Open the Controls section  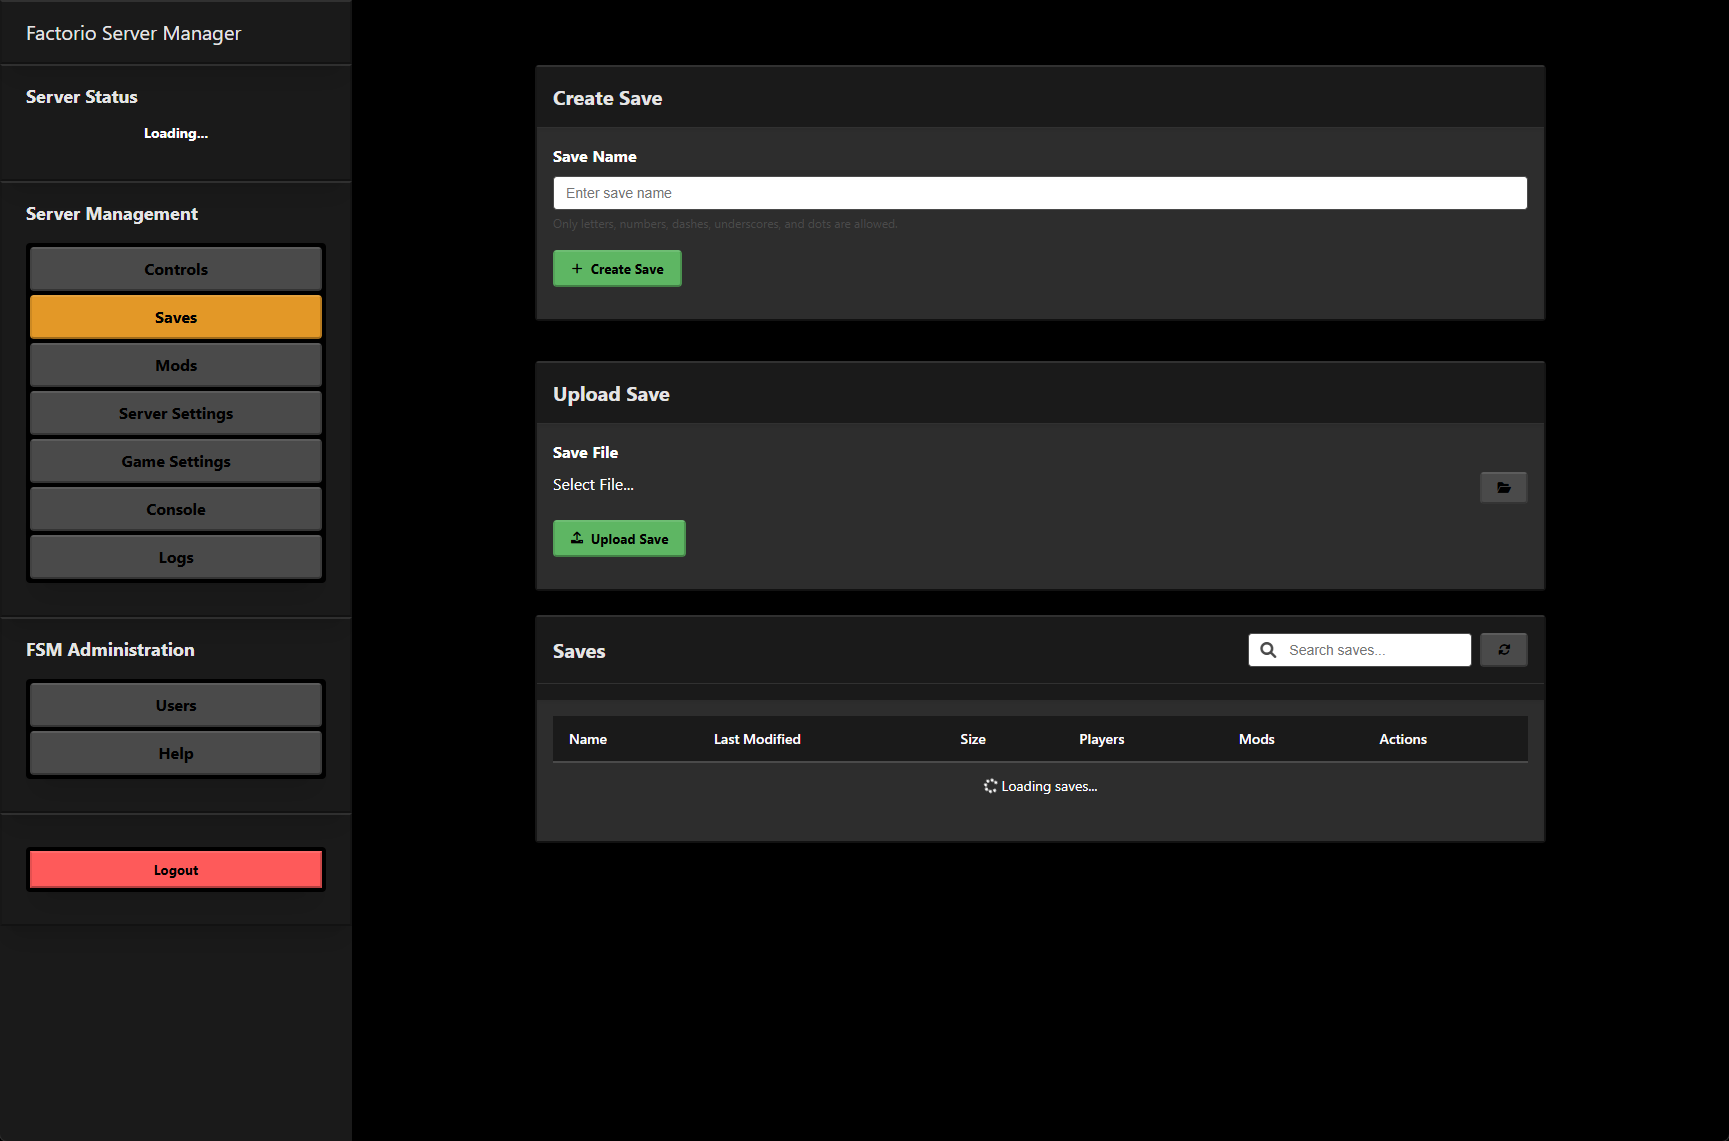coord(176,269)
